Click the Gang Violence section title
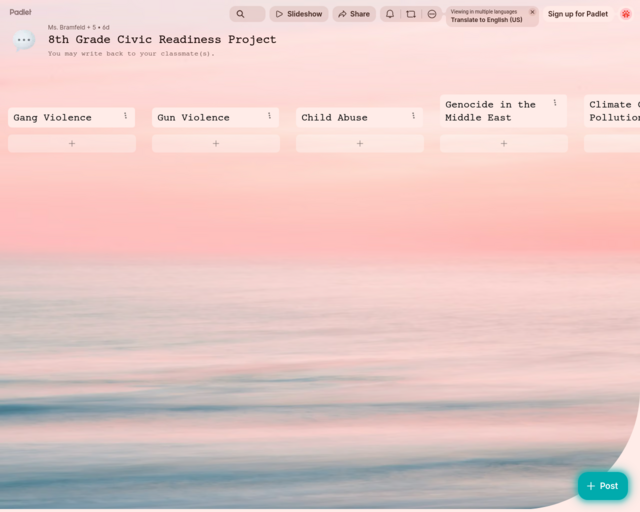Image resolution: width=640 pixels, height=512 pixels. click(x=52, y=118)
